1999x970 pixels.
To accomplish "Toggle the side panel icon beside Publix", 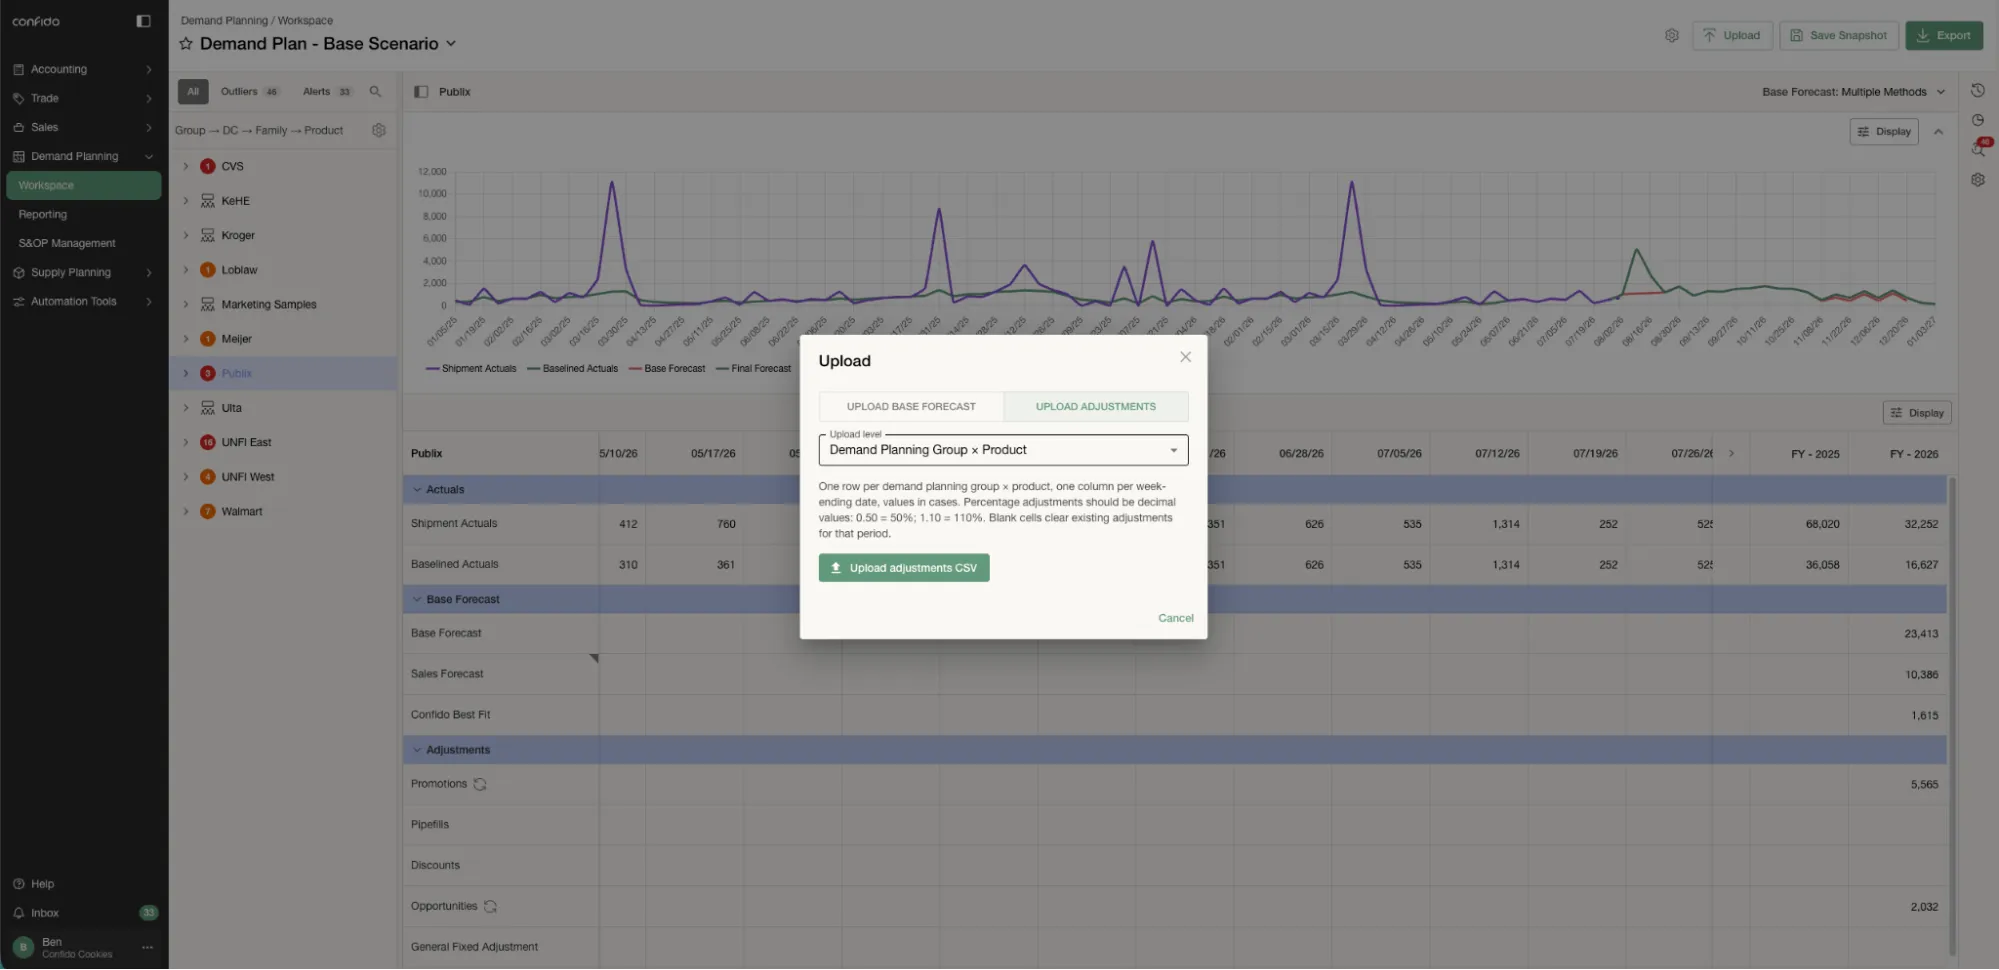I will coord(421,92).
